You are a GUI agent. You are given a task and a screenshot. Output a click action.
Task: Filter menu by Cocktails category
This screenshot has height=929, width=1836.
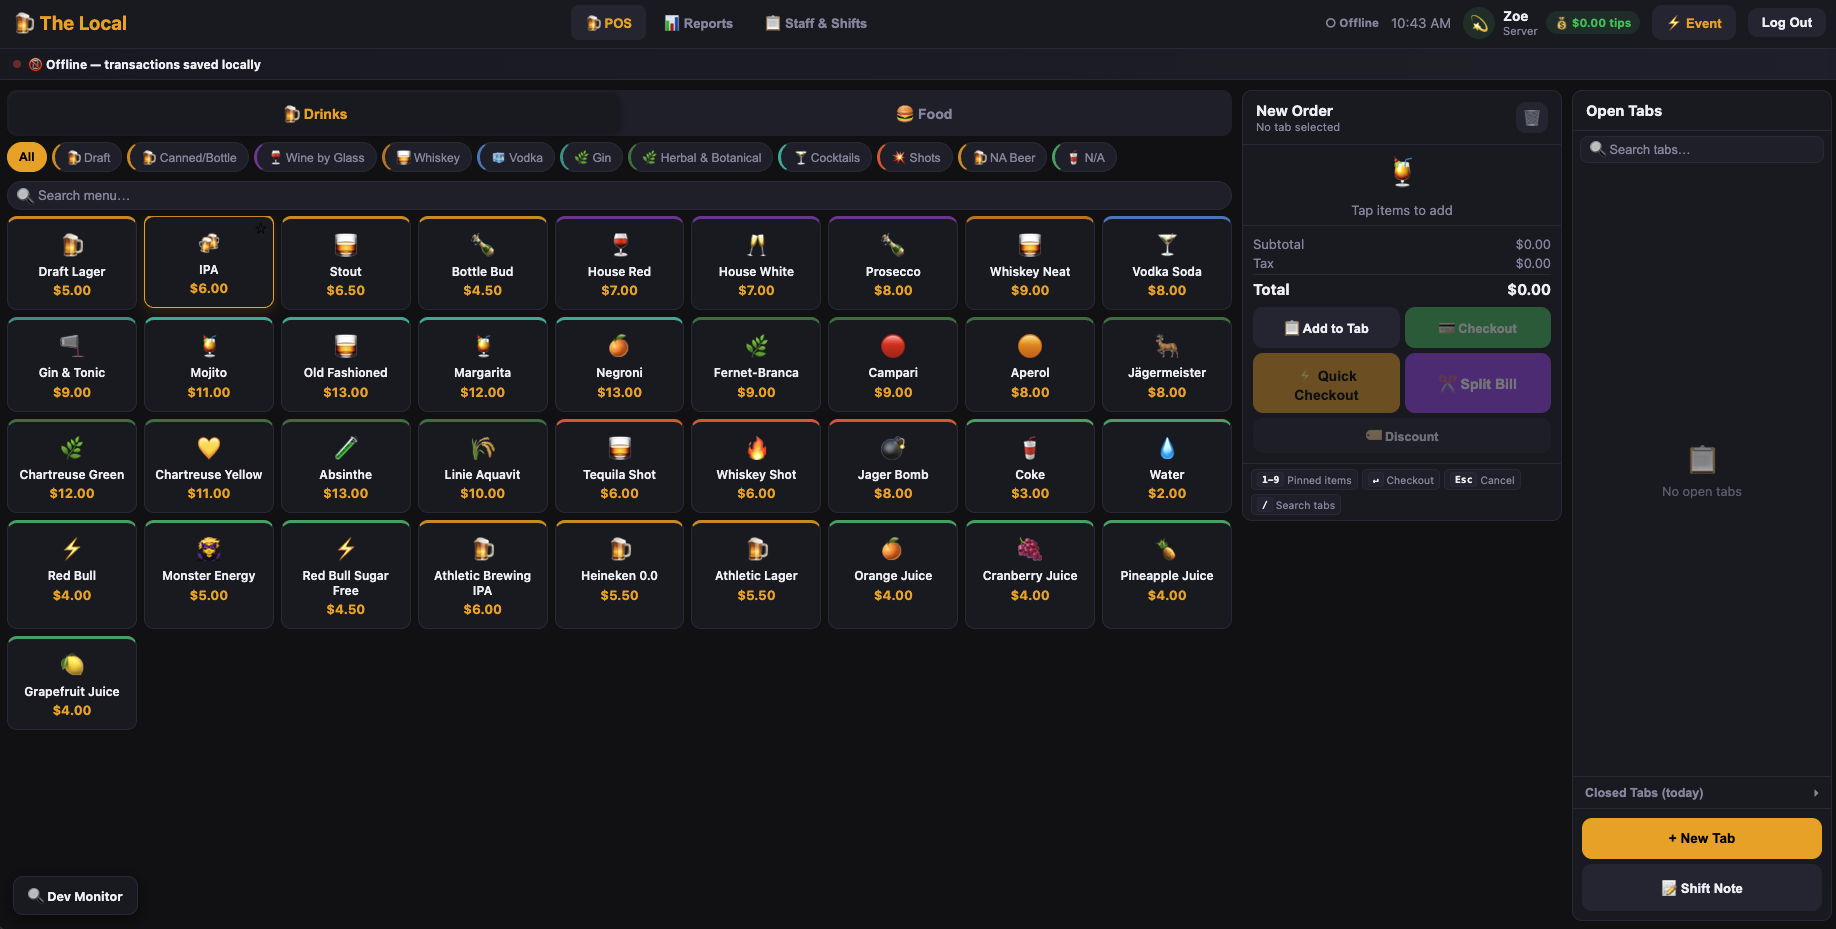click(826, 157)
